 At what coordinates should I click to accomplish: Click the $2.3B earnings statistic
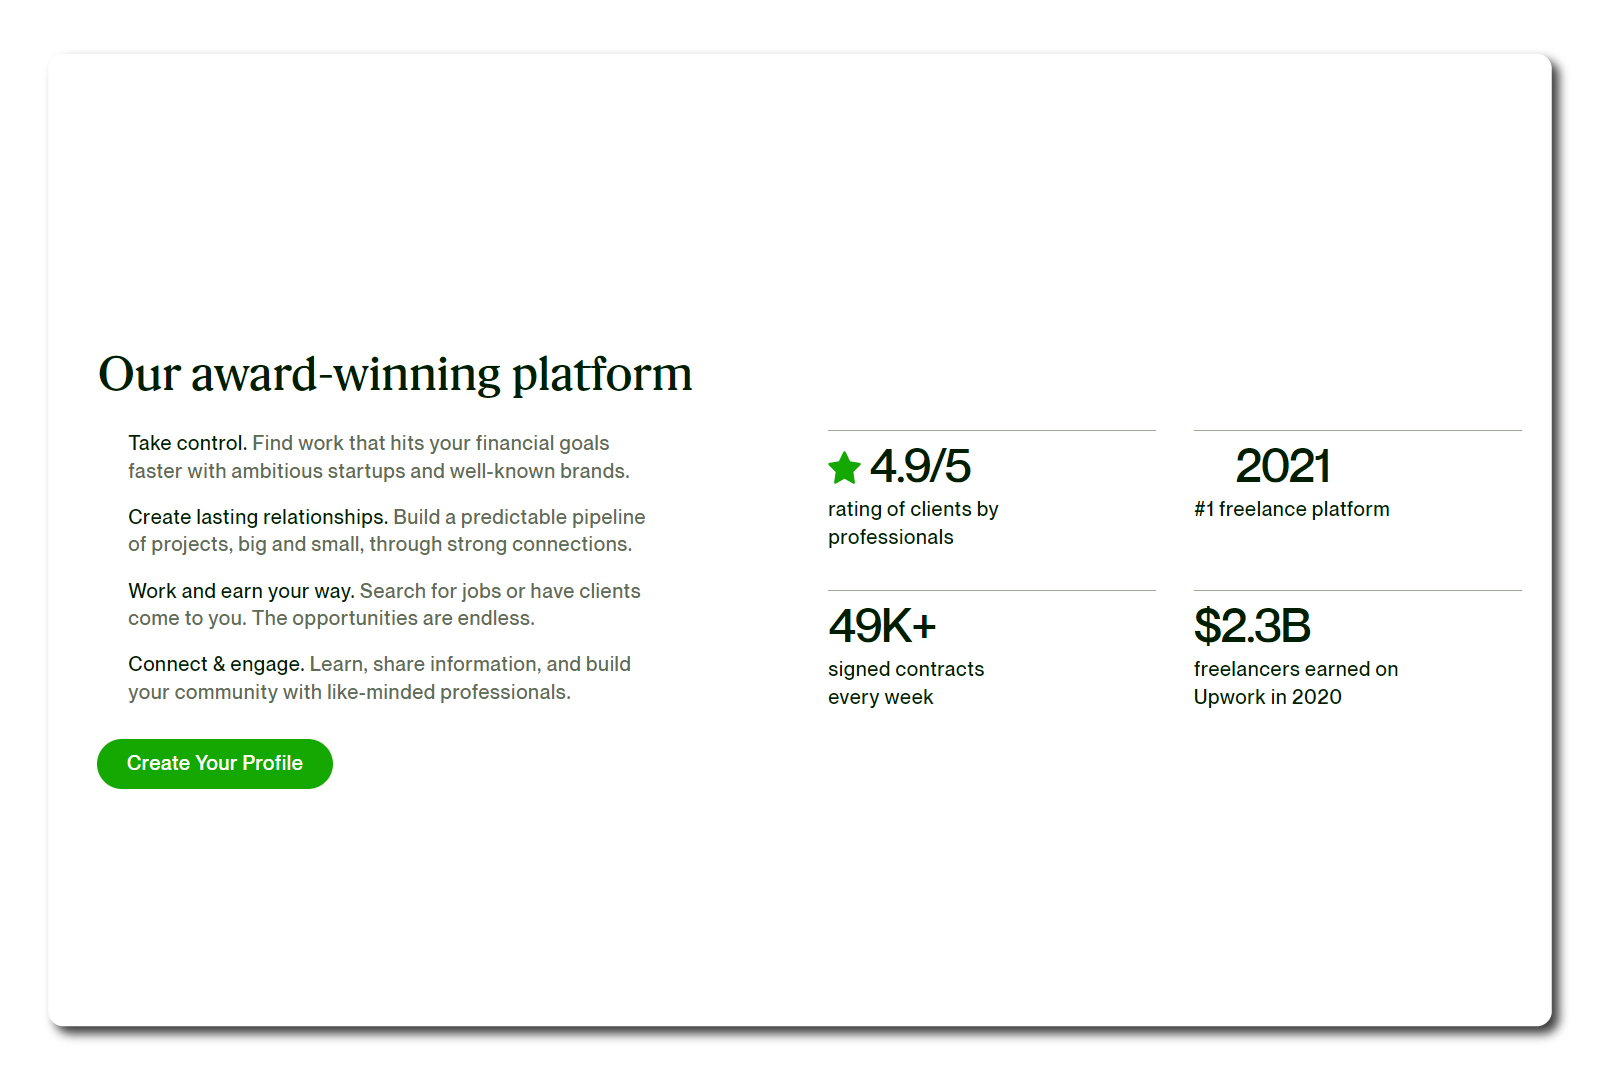tap(1252, 626)
